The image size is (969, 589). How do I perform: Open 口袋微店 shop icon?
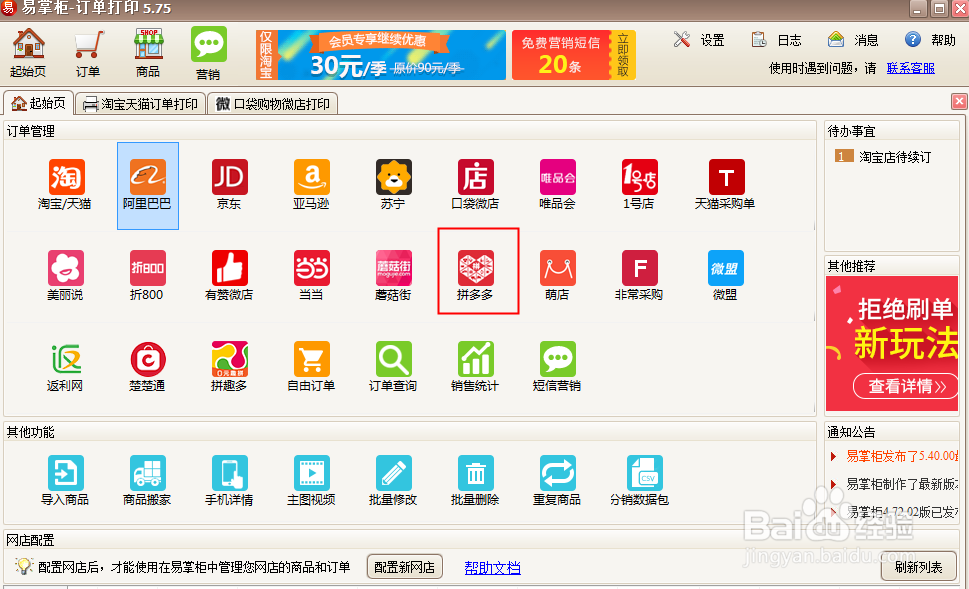click(475, 185)
